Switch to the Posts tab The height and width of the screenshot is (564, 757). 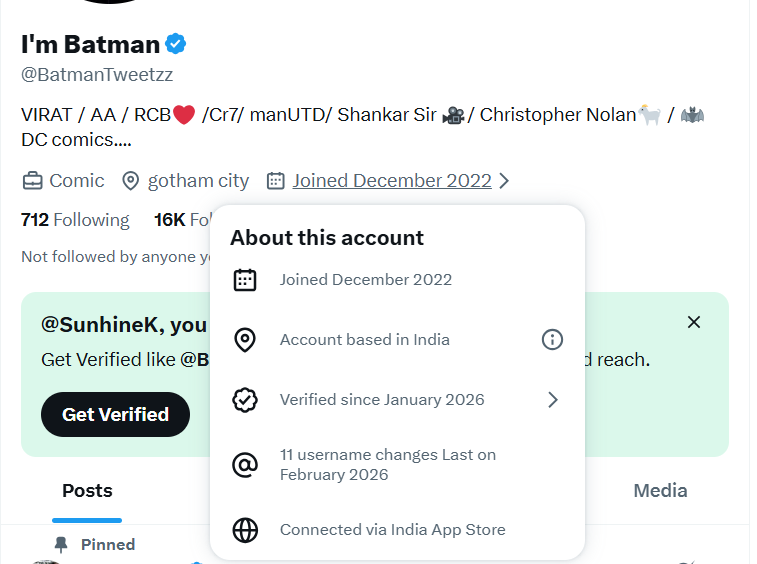[87, 491]
